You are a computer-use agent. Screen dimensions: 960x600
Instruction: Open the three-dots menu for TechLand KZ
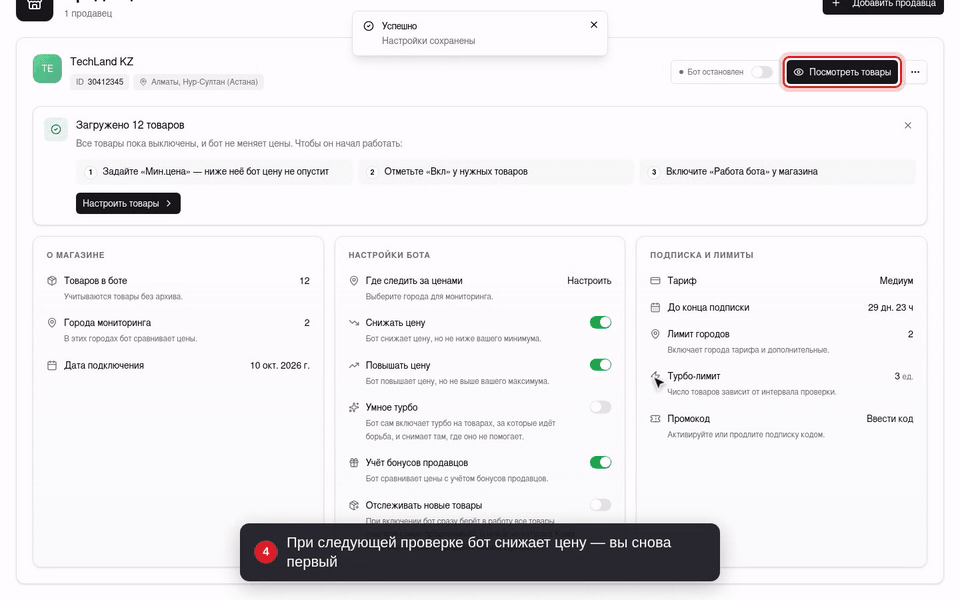point(915,72)
